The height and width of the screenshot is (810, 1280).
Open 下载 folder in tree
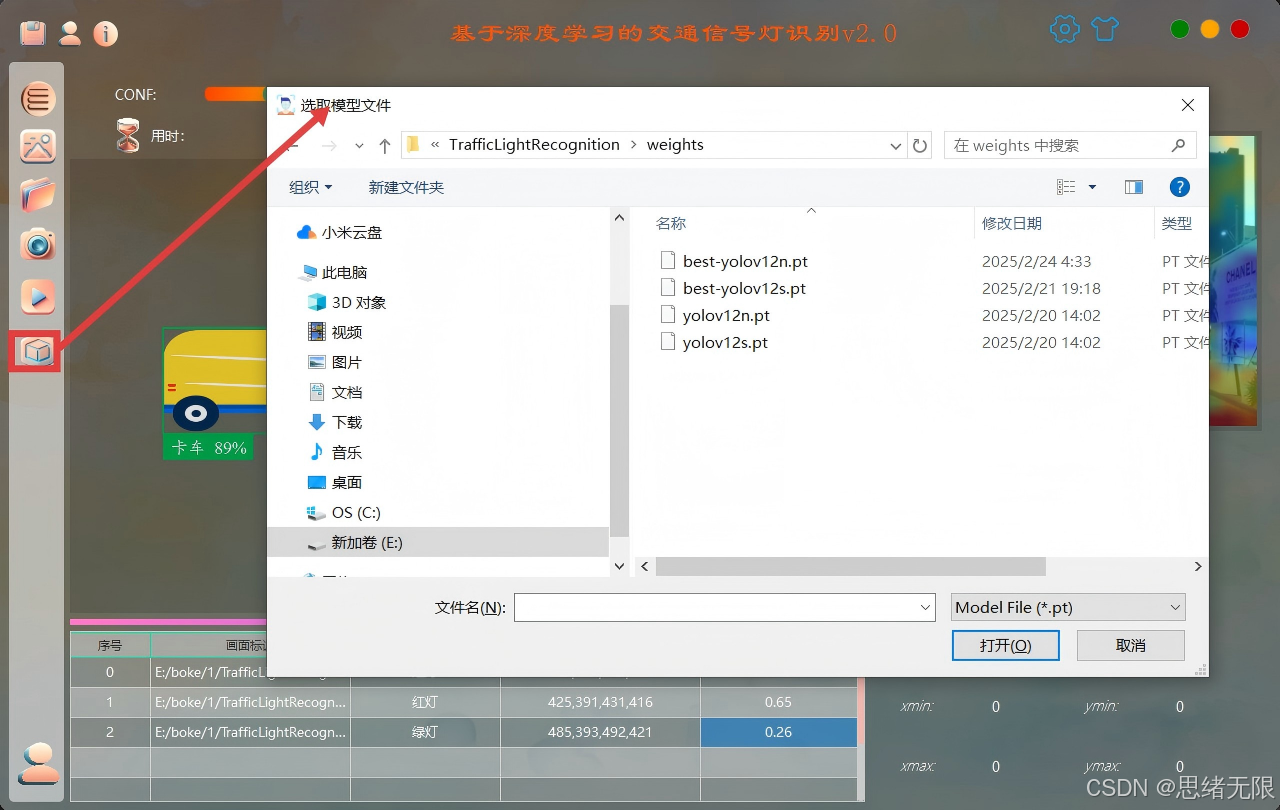pos(335,422)
